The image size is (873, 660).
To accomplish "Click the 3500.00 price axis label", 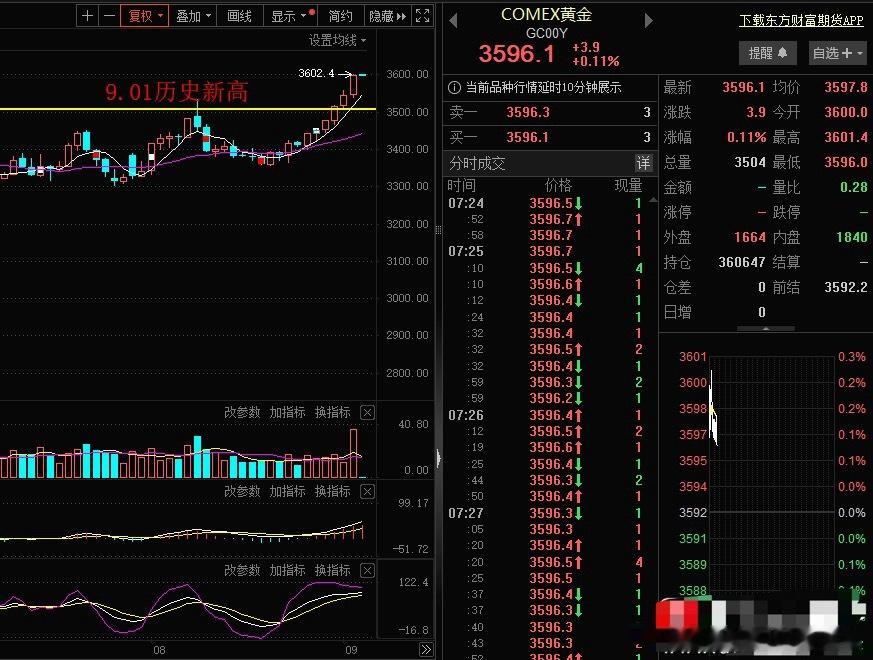I will coord(407,112).
